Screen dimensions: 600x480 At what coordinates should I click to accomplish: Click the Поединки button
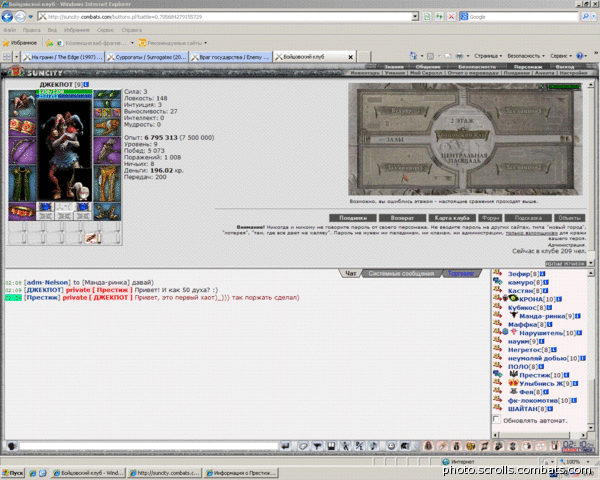[352, 218]
